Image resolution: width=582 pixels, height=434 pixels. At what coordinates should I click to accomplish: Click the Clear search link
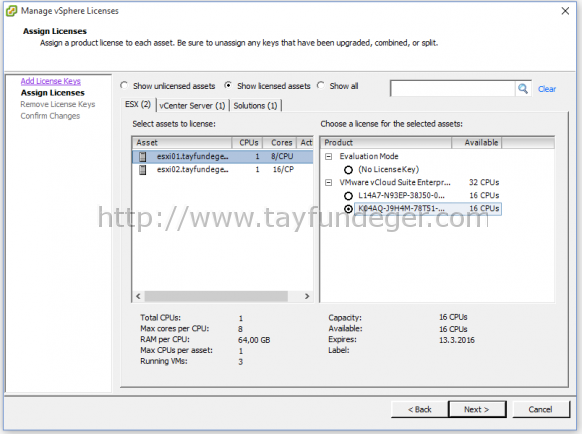547,89
